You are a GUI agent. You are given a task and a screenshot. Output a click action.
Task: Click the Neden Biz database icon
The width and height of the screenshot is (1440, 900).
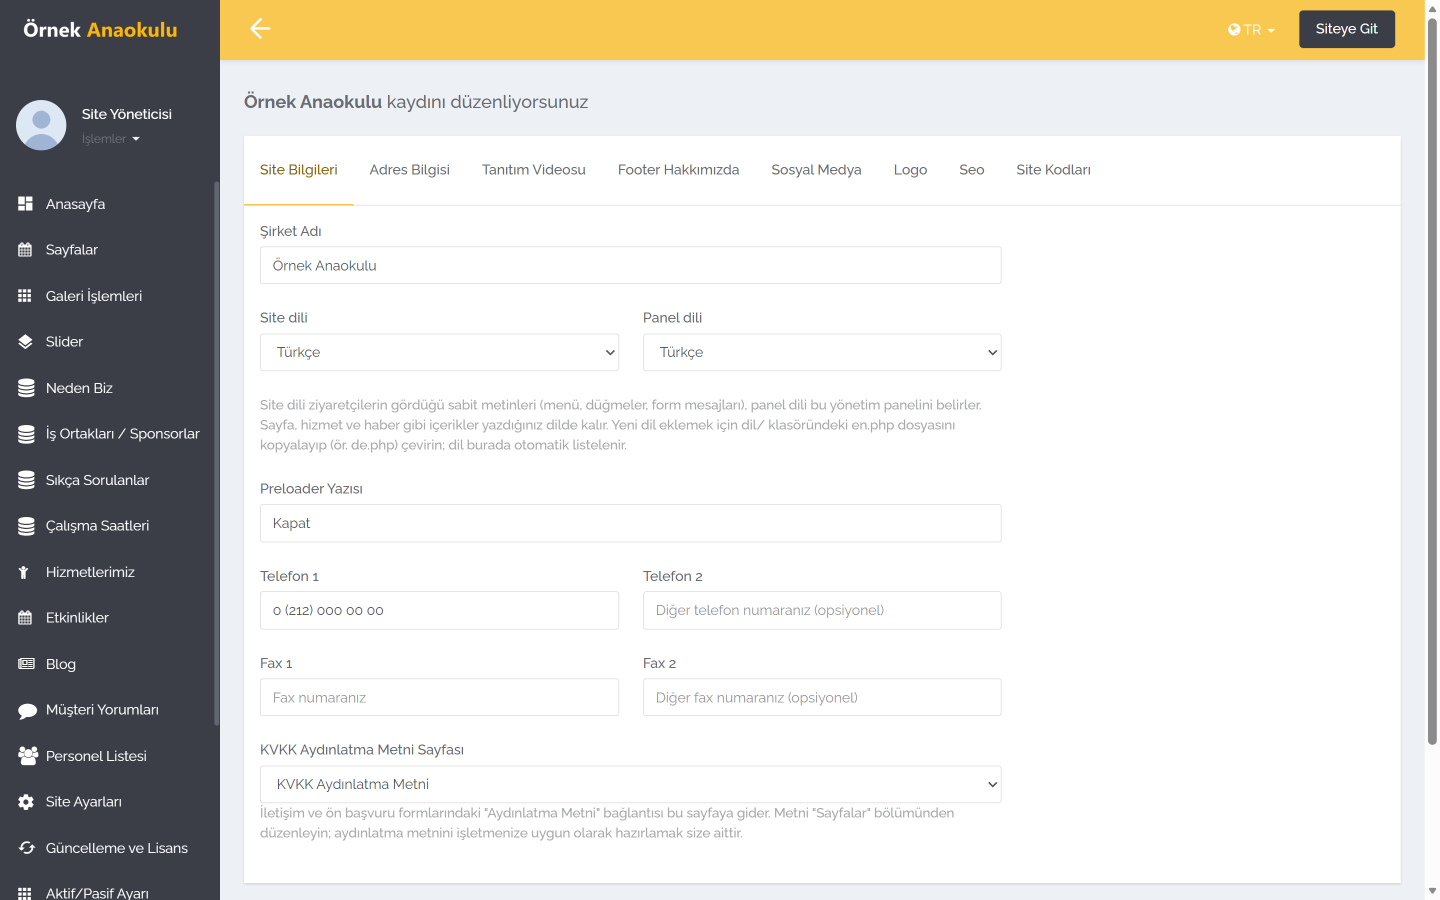pyautogui.click(x=26, y=388)
